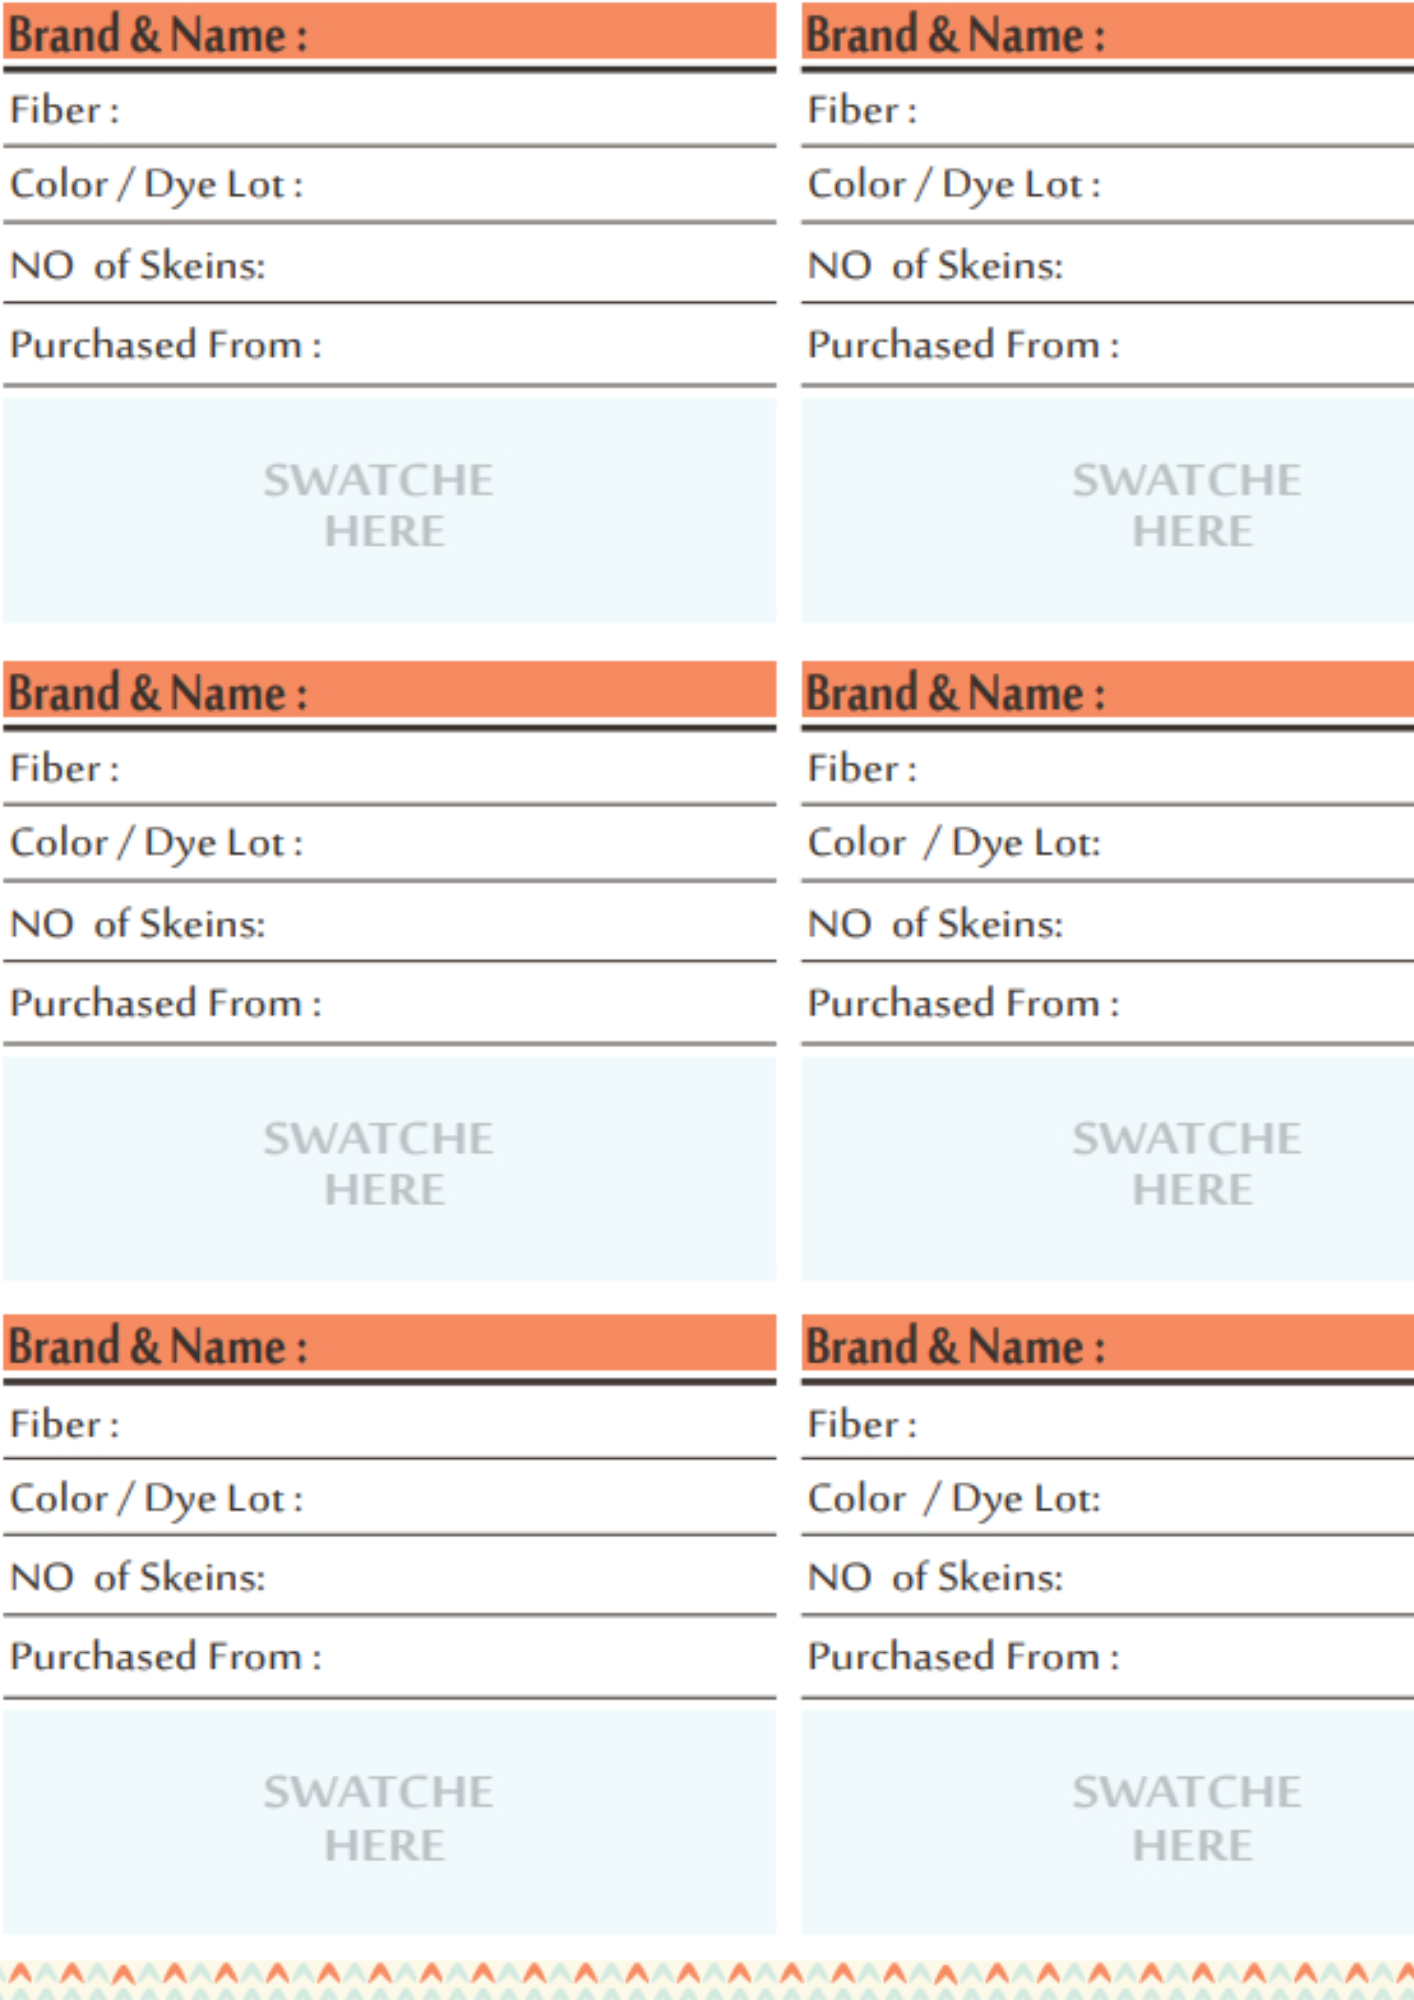
Task: Click the top-right card's SWATCHE HERE area
Action: tap(1107, 510)
